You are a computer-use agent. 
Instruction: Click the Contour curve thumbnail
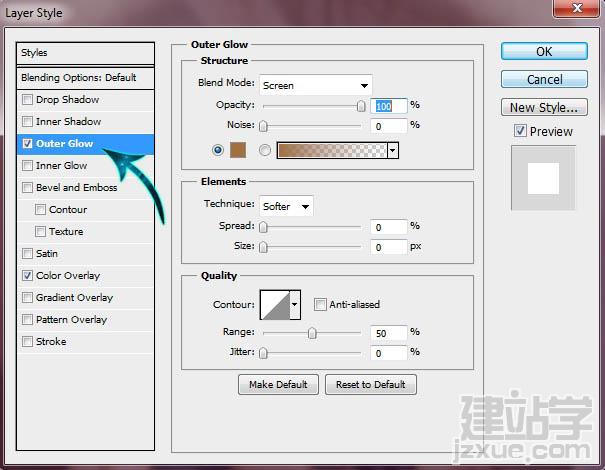tap(275, 304)
